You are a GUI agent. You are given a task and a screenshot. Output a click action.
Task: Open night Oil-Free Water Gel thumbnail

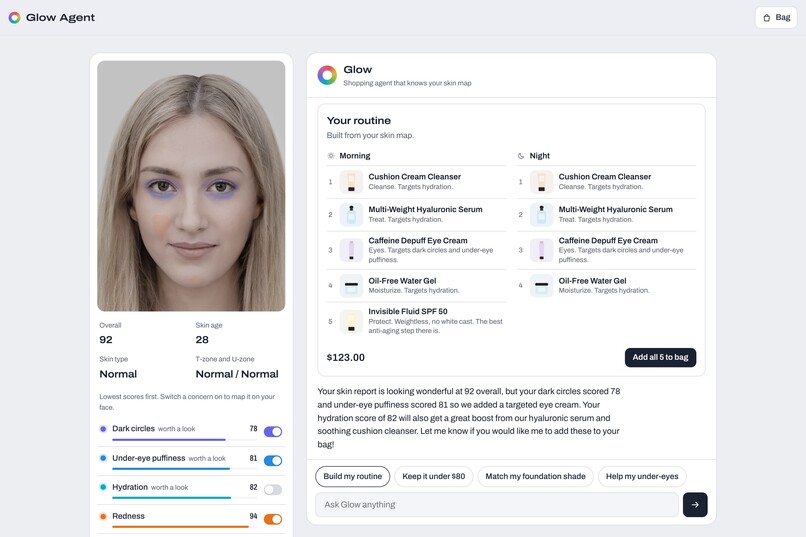(541, 285)
